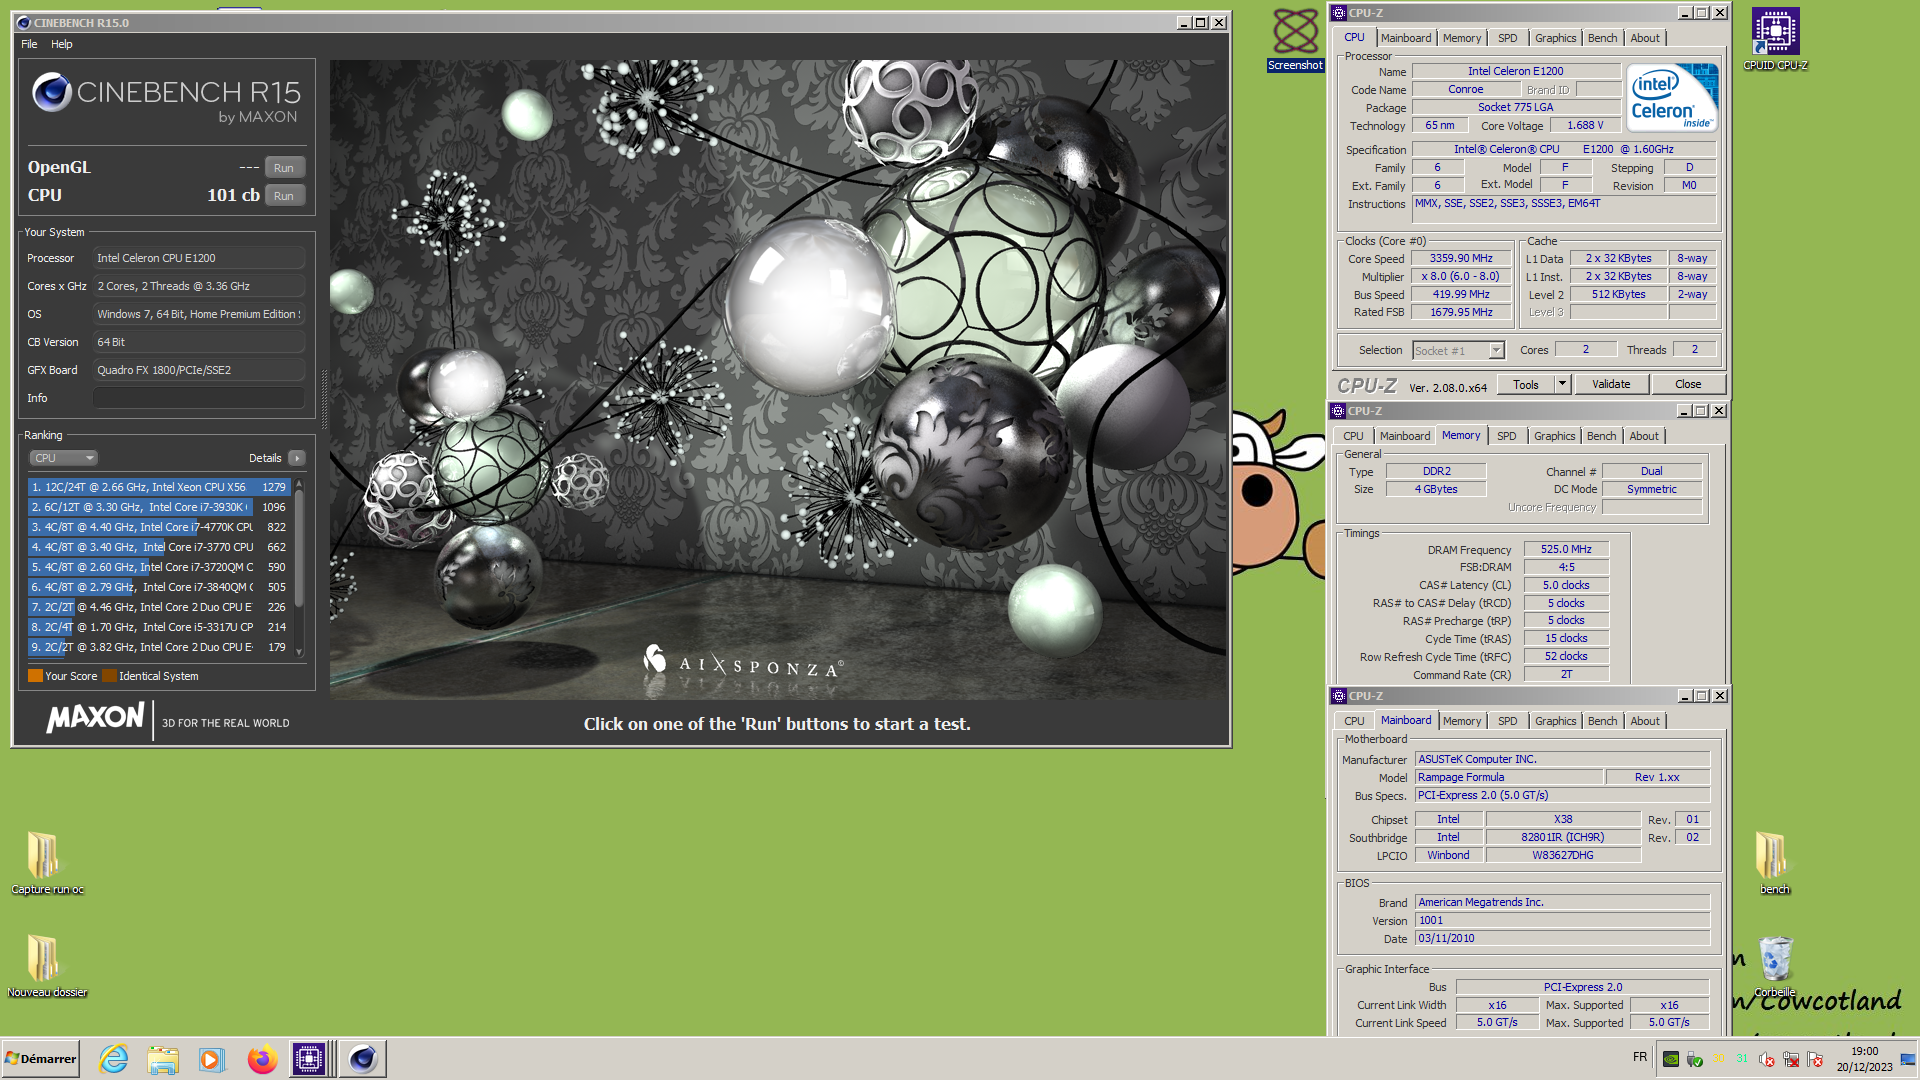Click the Rampage Formula model field
Screen dimensions: 1920x1080
[x=1508, y=777]
